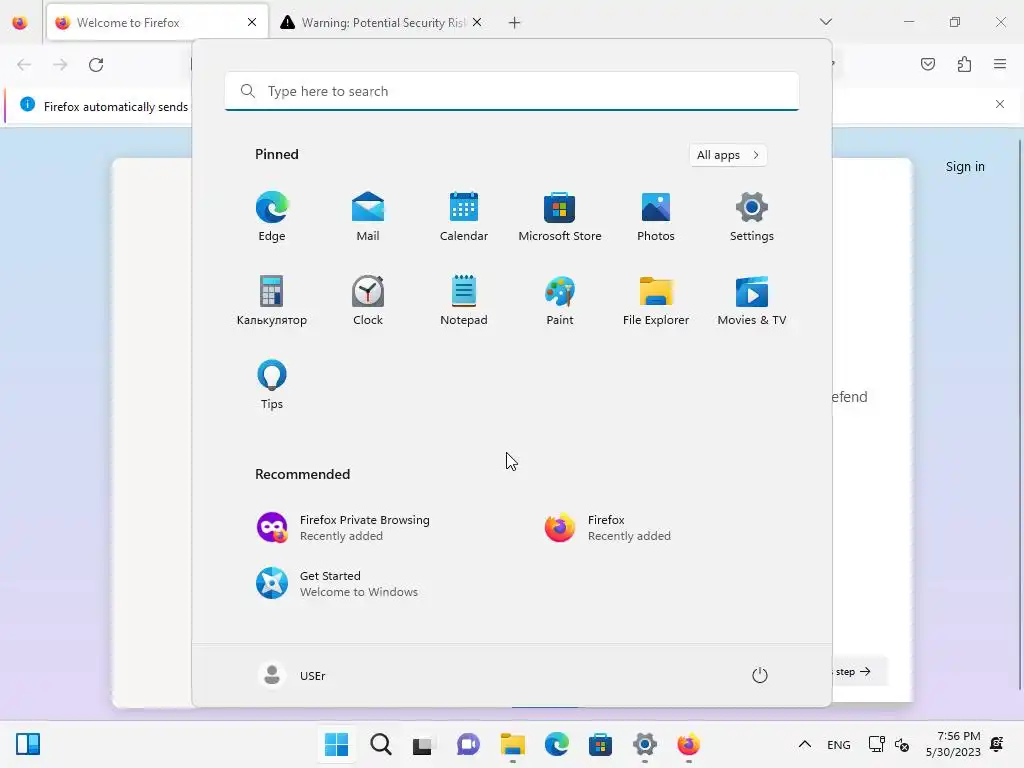Open the notification center bell
Image resolution: width=1024 pixels, height=768 pixels.
[997, 744]
